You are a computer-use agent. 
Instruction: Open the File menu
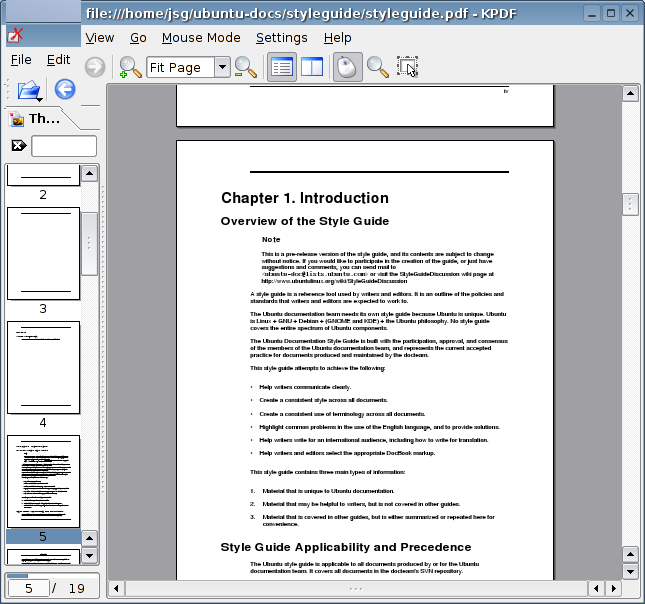click(x=21, y=60)
